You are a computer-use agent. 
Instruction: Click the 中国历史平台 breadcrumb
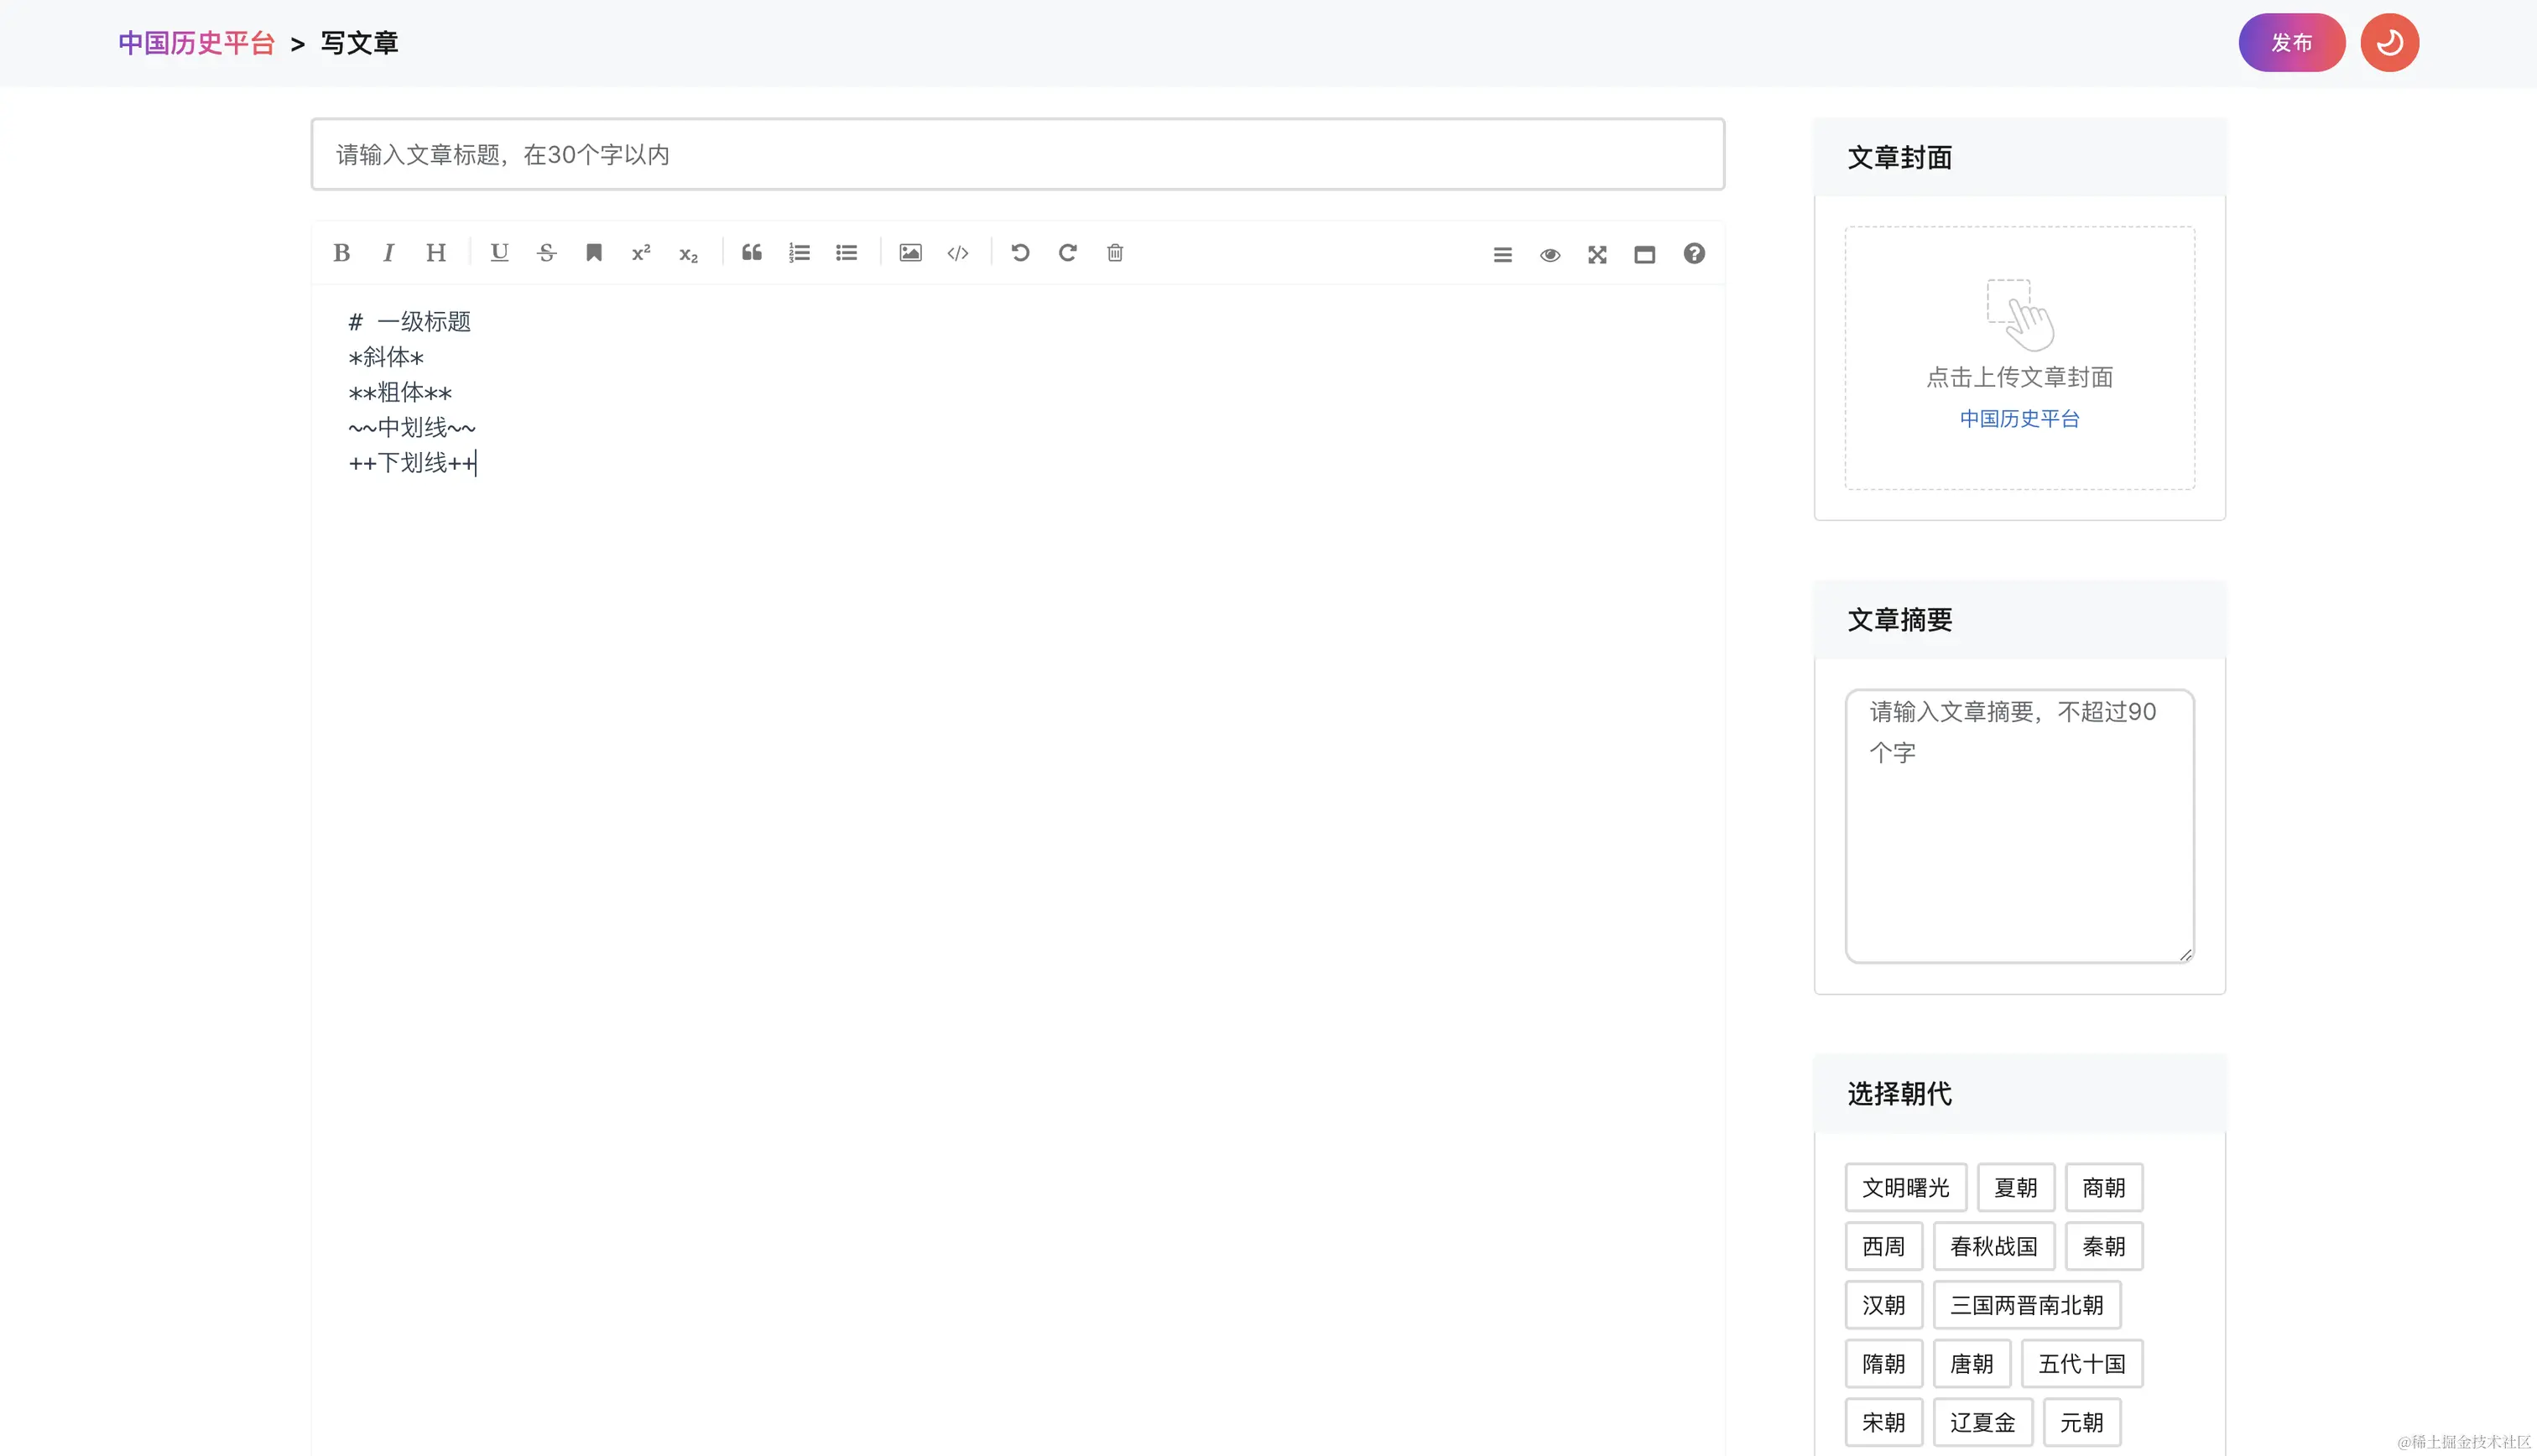195,42
